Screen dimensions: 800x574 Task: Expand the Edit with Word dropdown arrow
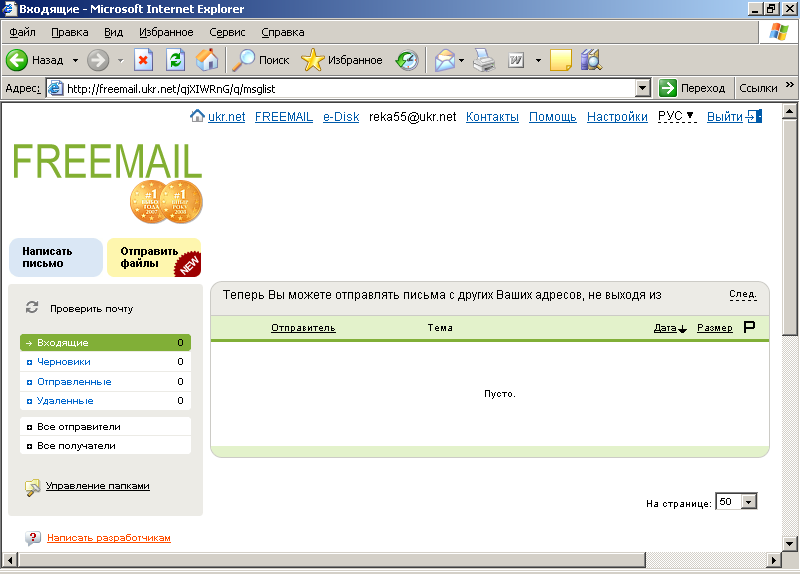coord(538,60)
